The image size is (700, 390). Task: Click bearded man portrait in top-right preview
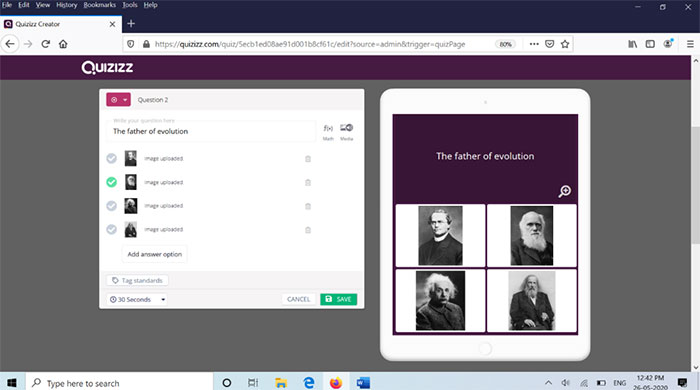click(532, 236)
